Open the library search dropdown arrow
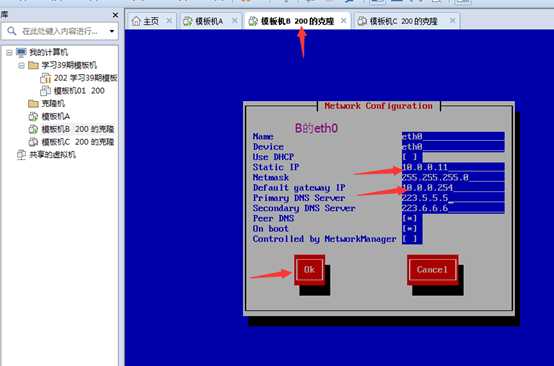The image size is (554, 366). [x=112, y=31]
